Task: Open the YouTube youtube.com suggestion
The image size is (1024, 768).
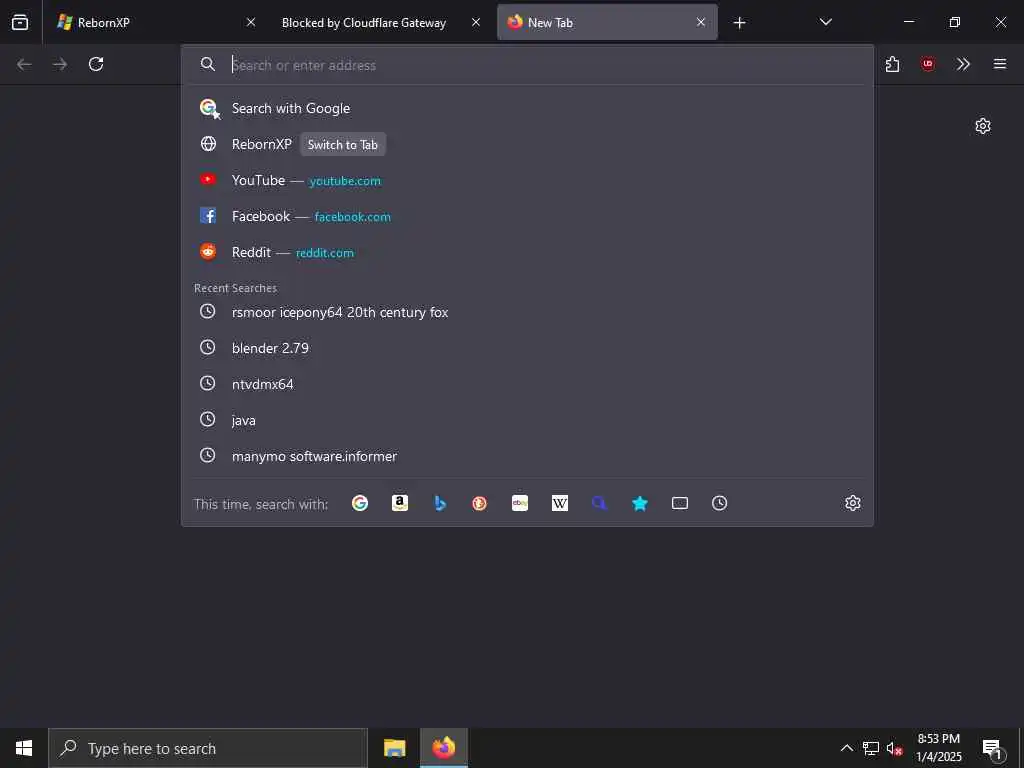Action: tap(527, 180)
